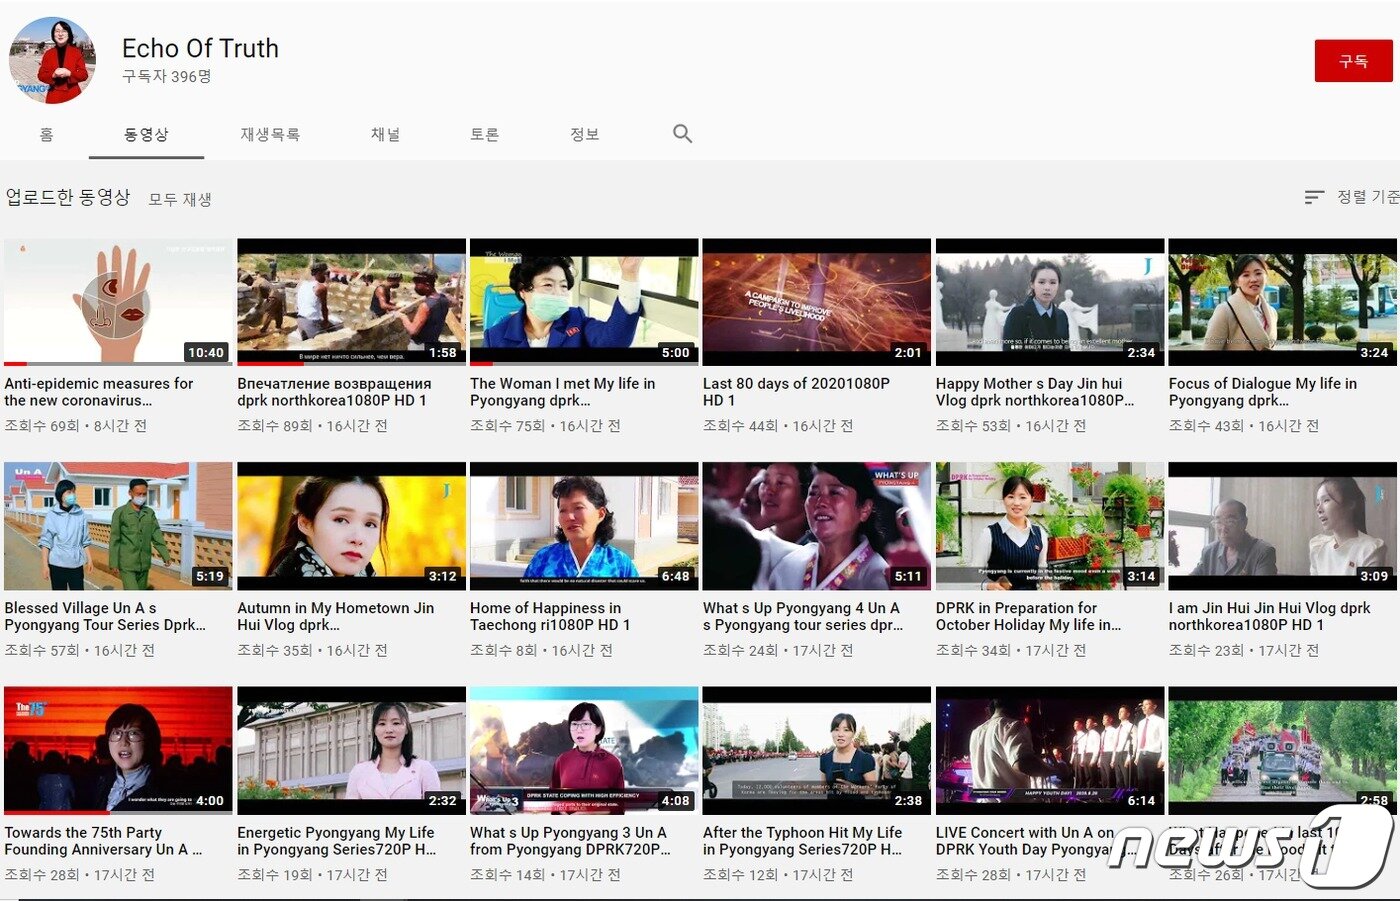Open Anti-epidemic measures video thumbnail
Screen dimensions: 1400x901
click(118, 302)
